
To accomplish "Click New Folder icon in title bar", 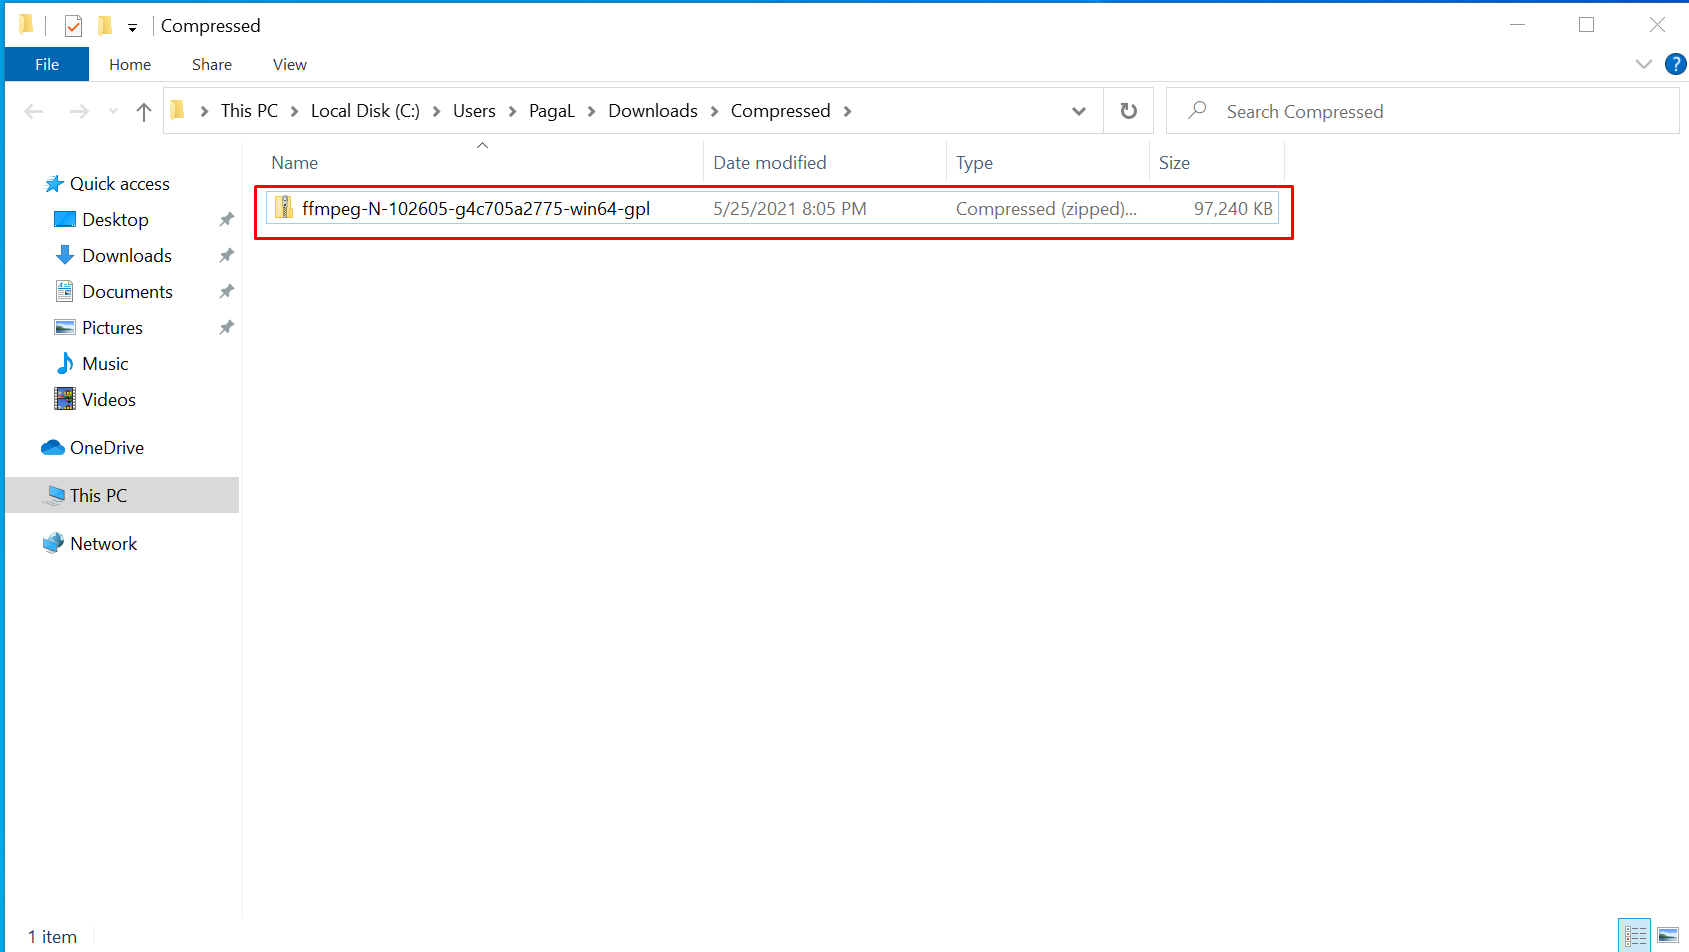I will [105, 26].
